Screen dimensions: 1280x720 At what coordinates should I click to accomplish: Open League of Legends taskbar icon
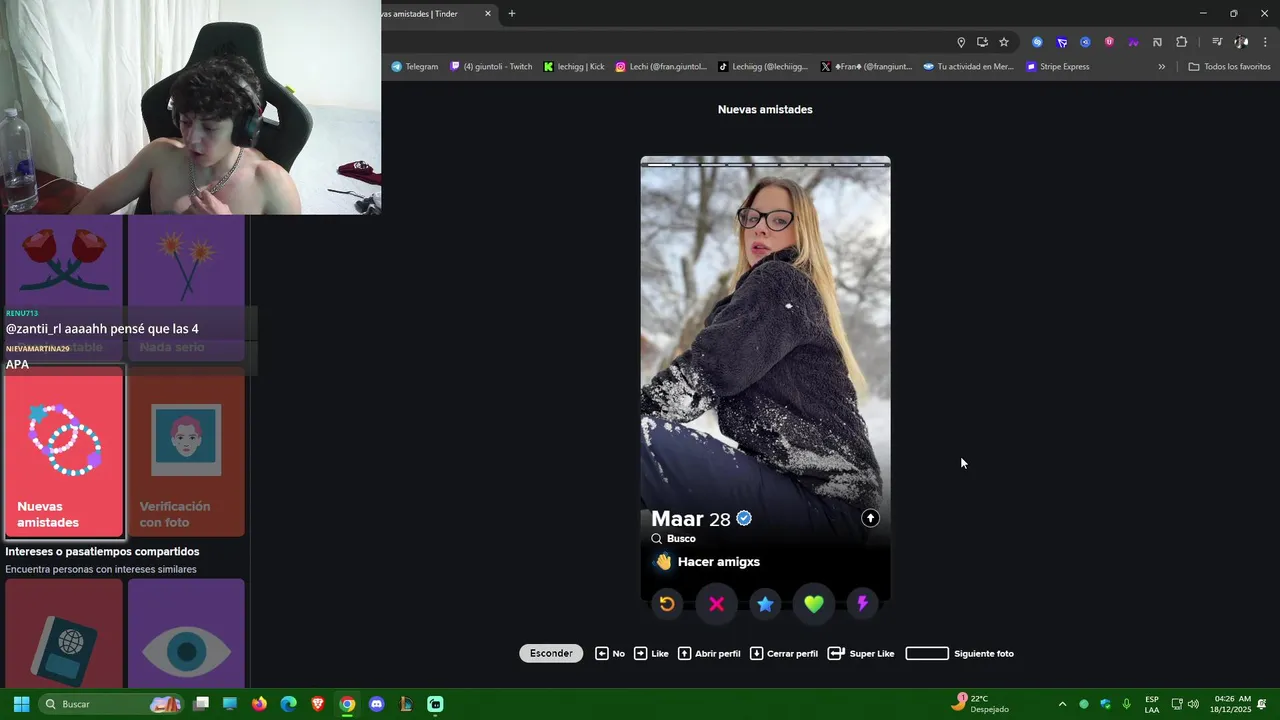pos(405,704)
